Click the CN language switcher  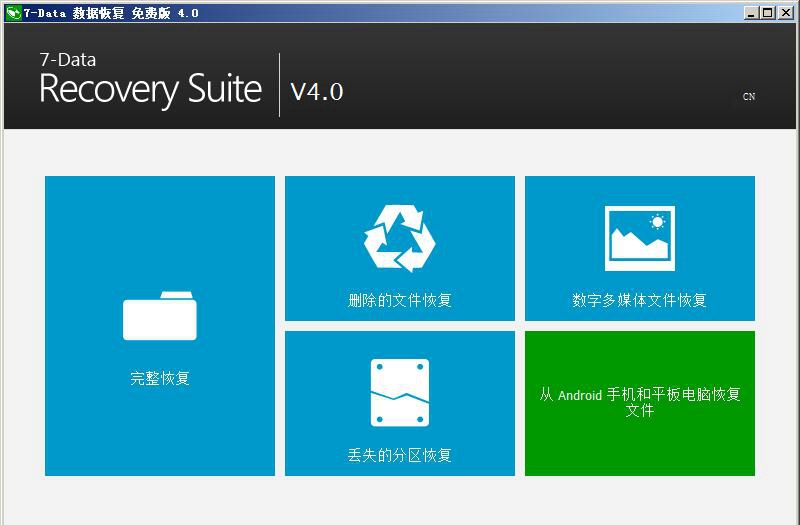(x=748, y=96)
